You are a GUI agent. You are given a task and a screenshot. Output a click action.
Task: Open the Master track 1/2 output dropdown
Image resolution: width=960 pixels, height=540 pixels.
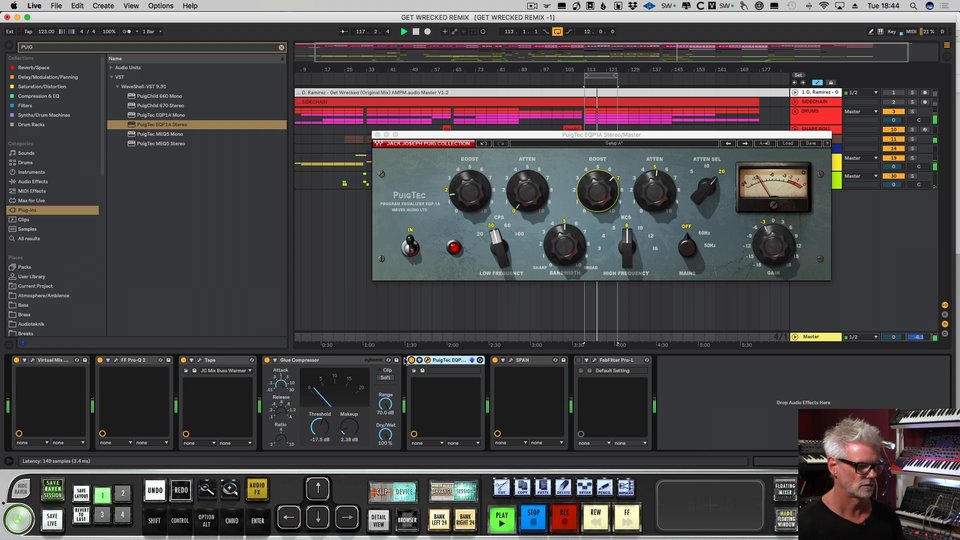coord(862,337)
